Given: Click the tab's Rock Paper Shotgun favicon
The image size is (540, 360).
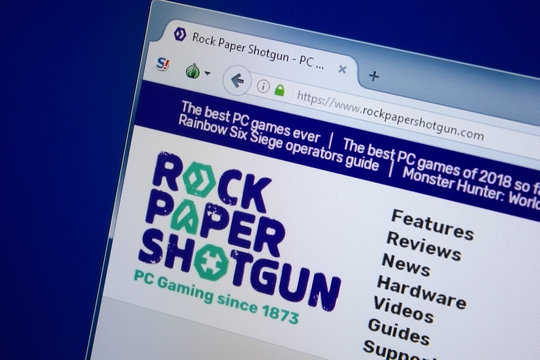Looking at the screenshot, I should click(x=179, y=34).
